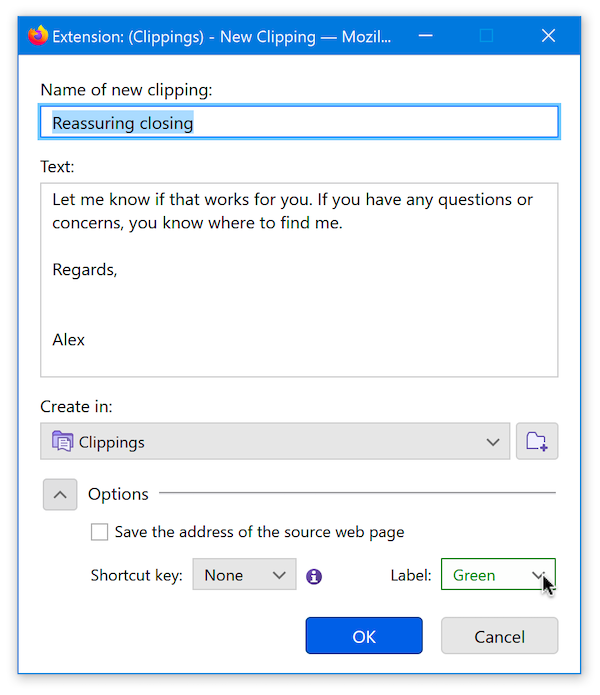Close the New Clipping dialog window
600x695 pixels.
click(548, 35)
